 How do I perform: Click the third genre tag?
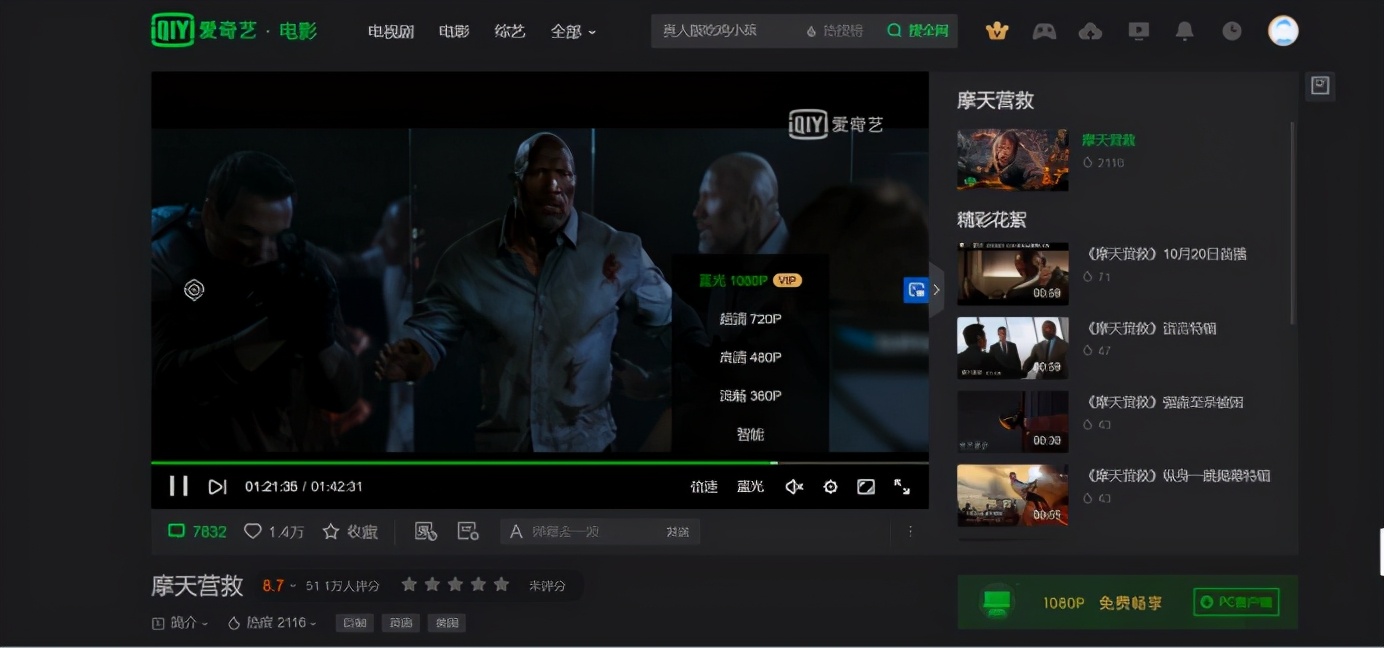tap(446, 622)
